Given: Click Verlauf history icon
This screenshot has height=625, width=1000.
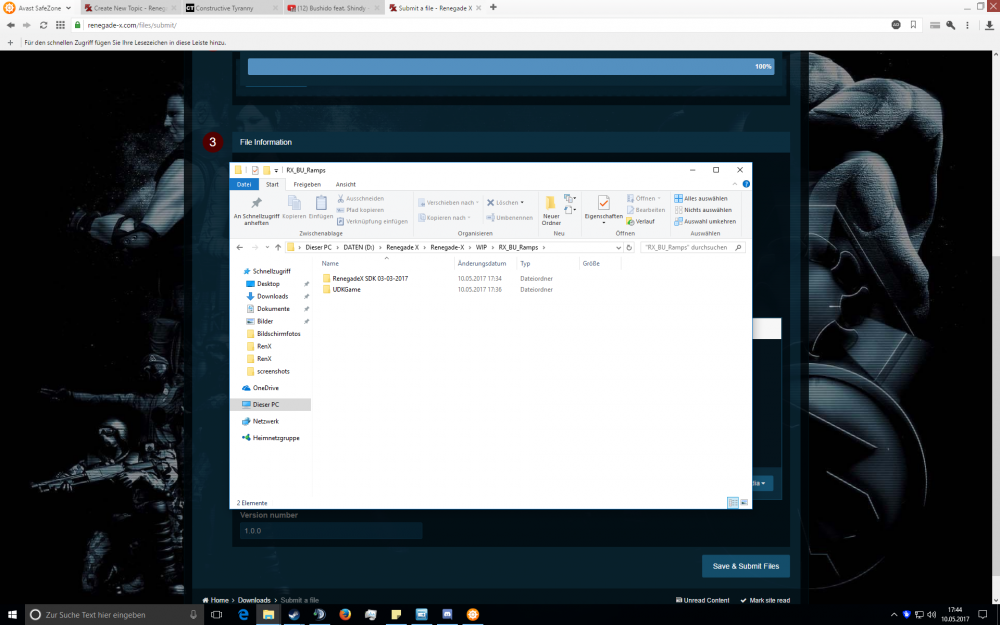Looking at the screenshot, I should coord(640,221).
